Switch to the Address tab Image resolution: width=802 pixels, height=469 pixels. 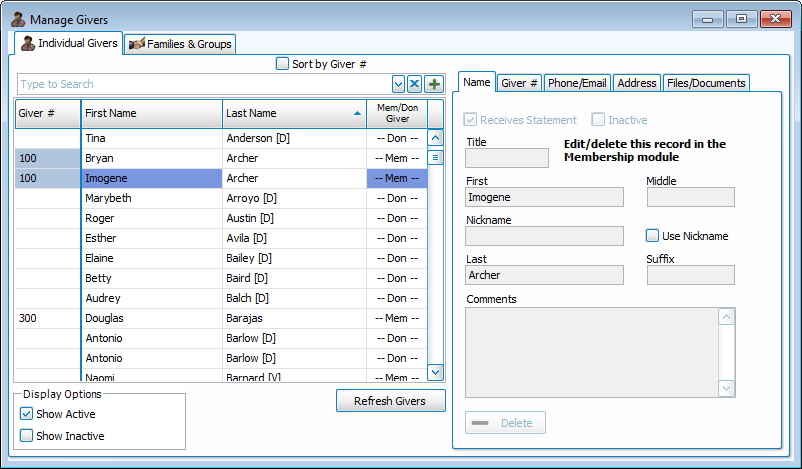[636, 83]
